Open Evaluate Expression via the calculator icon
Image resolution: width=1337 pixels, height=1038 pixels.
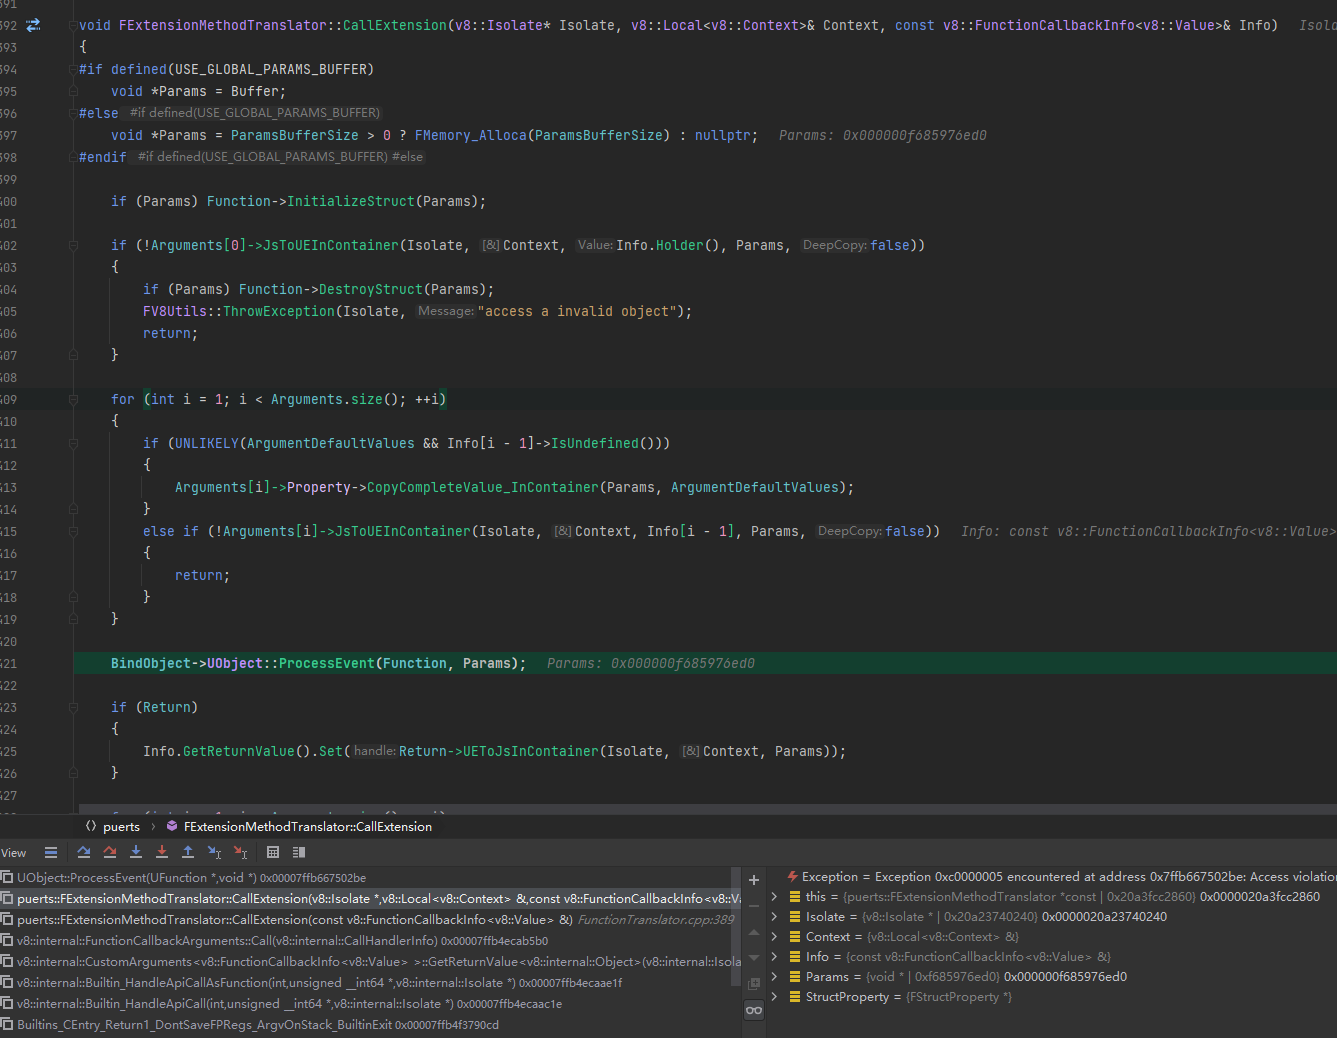273,852
